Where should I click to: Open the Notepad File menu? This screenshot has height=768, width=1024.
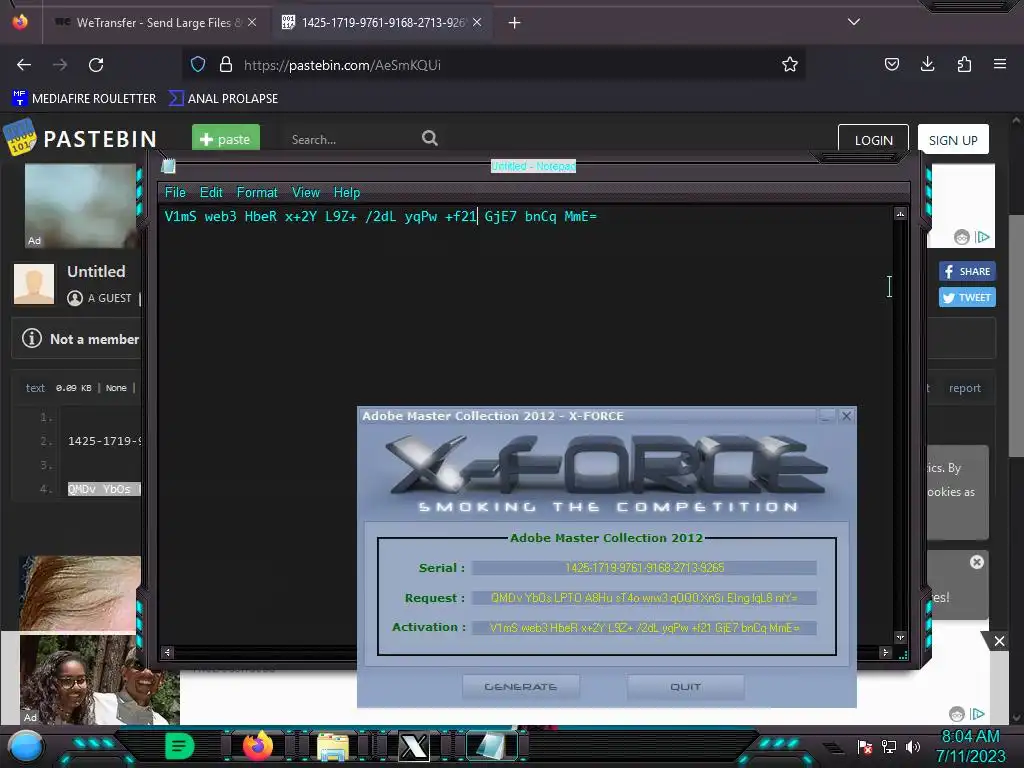(x=175, y=193)
